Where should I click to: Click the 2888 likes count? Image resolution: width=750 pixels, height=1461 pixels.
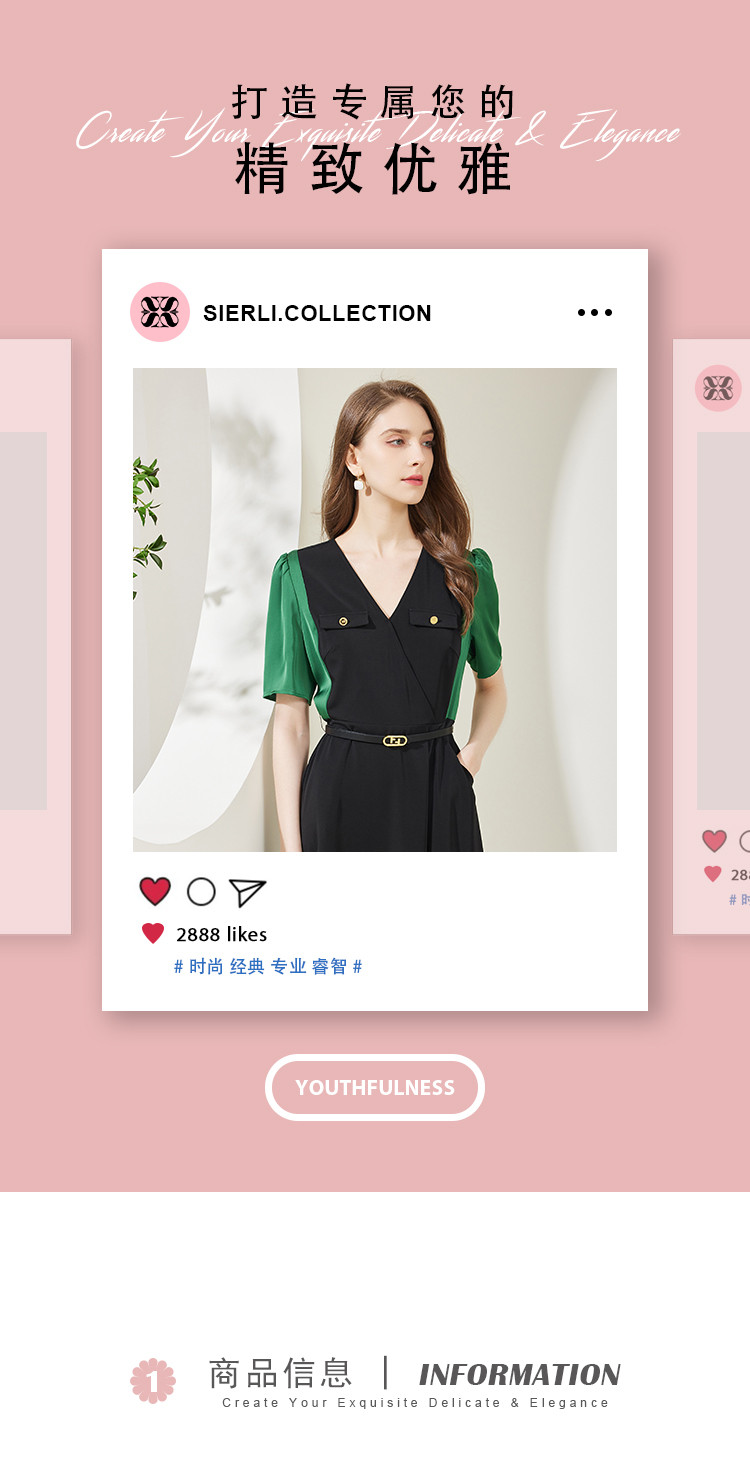tap(222, 934)
